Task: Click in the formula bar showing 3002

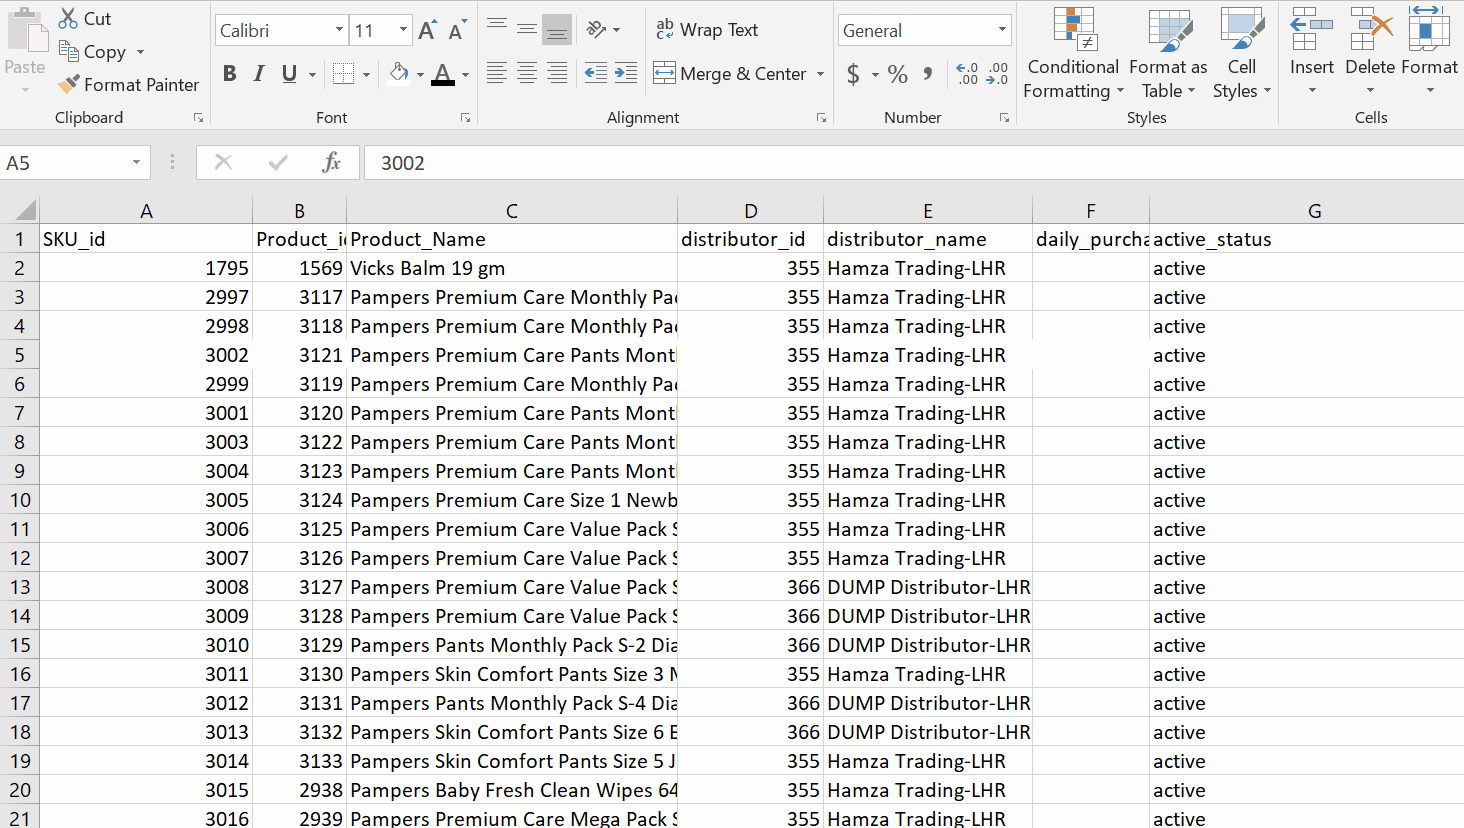Action: coord(914,163)
